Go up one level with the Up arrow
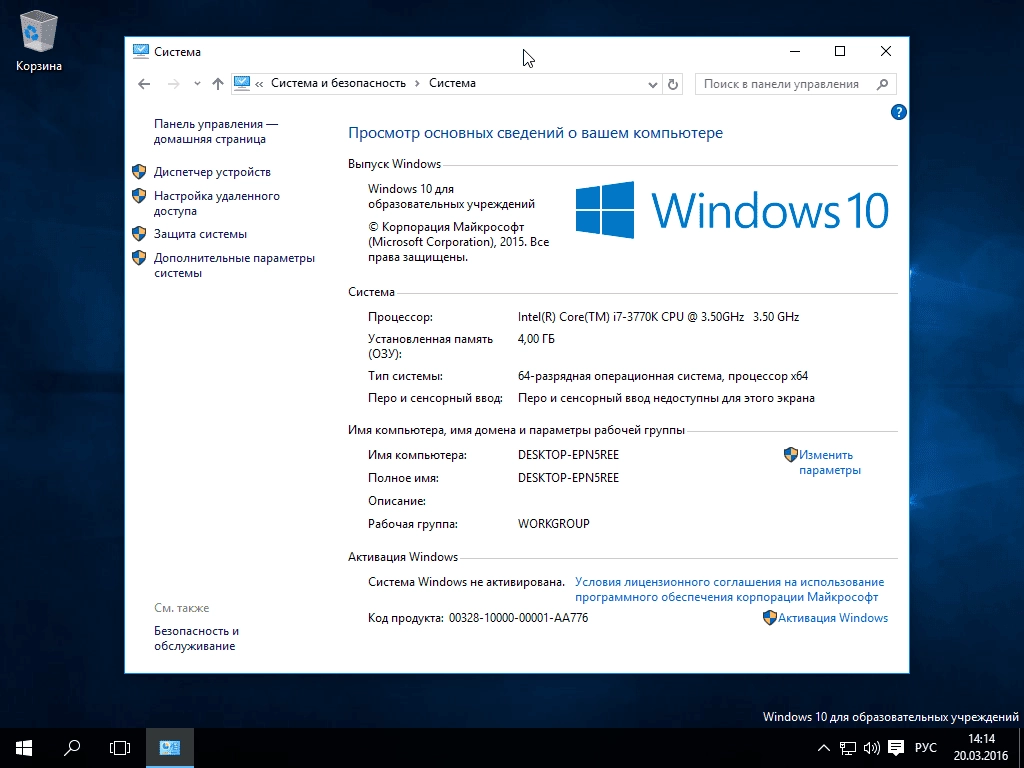Image resolution: width=1024 pixels, height=768 pixels. pyautogui.click(x=217, y=84)
